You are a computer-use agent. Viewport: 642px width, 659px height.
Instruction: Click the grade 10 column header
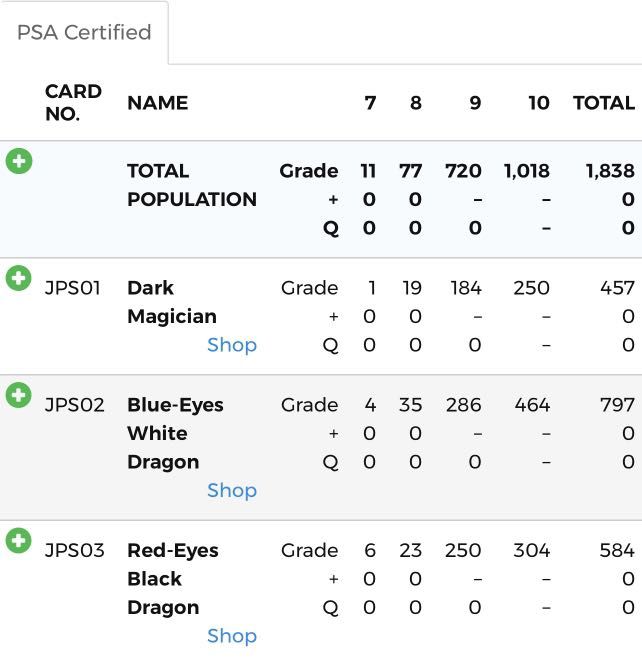(x=539, y=103)
